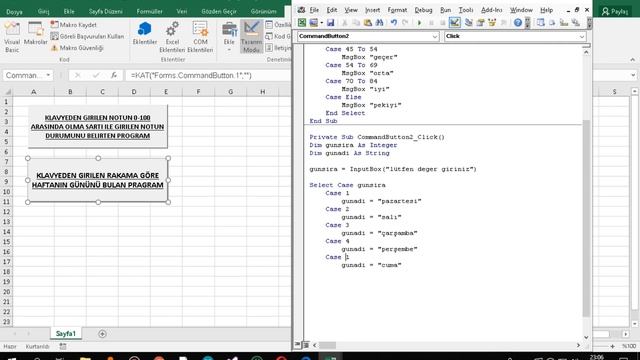
Task: Click the VBA code window vertical scrollbar thumb
Action: [586, 218]
